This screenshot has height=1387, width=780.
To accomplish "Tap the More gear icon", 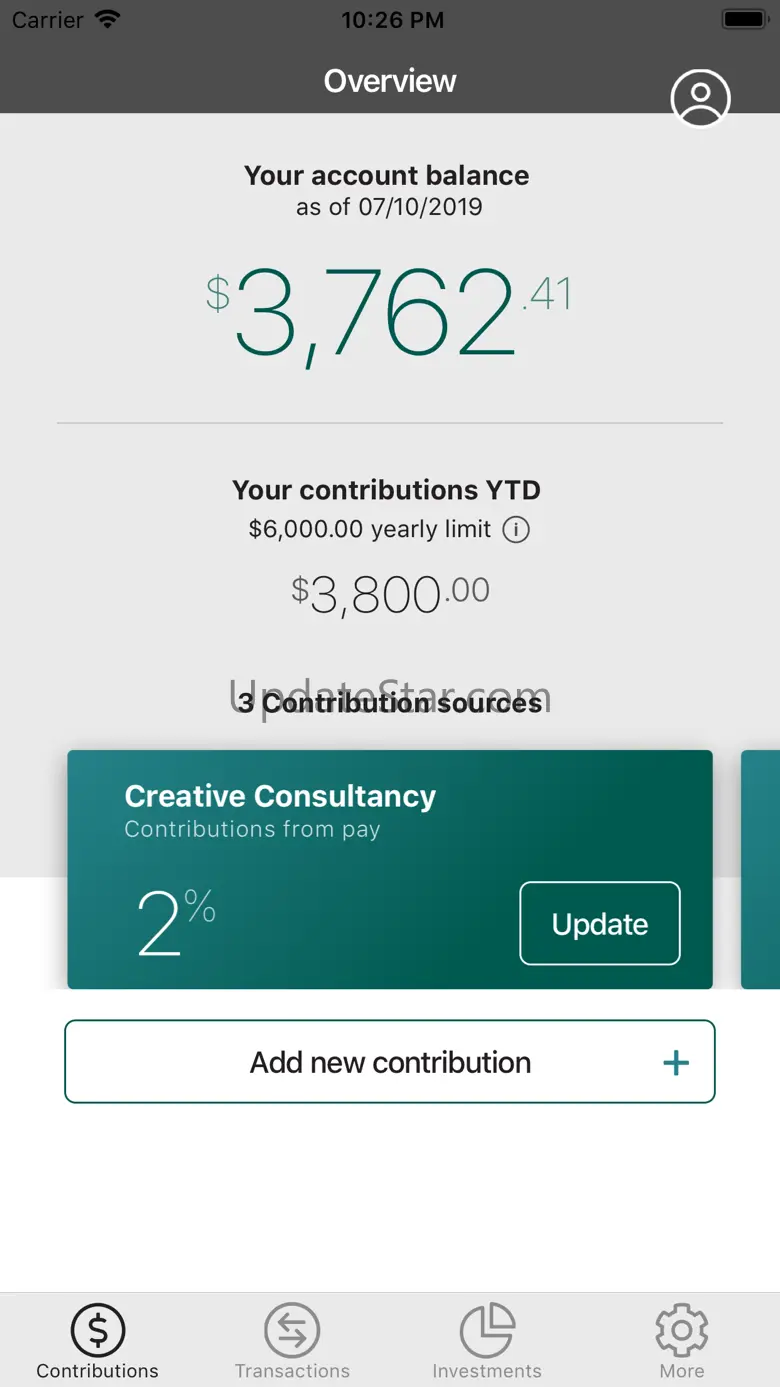I will (x=682, y=1329).
